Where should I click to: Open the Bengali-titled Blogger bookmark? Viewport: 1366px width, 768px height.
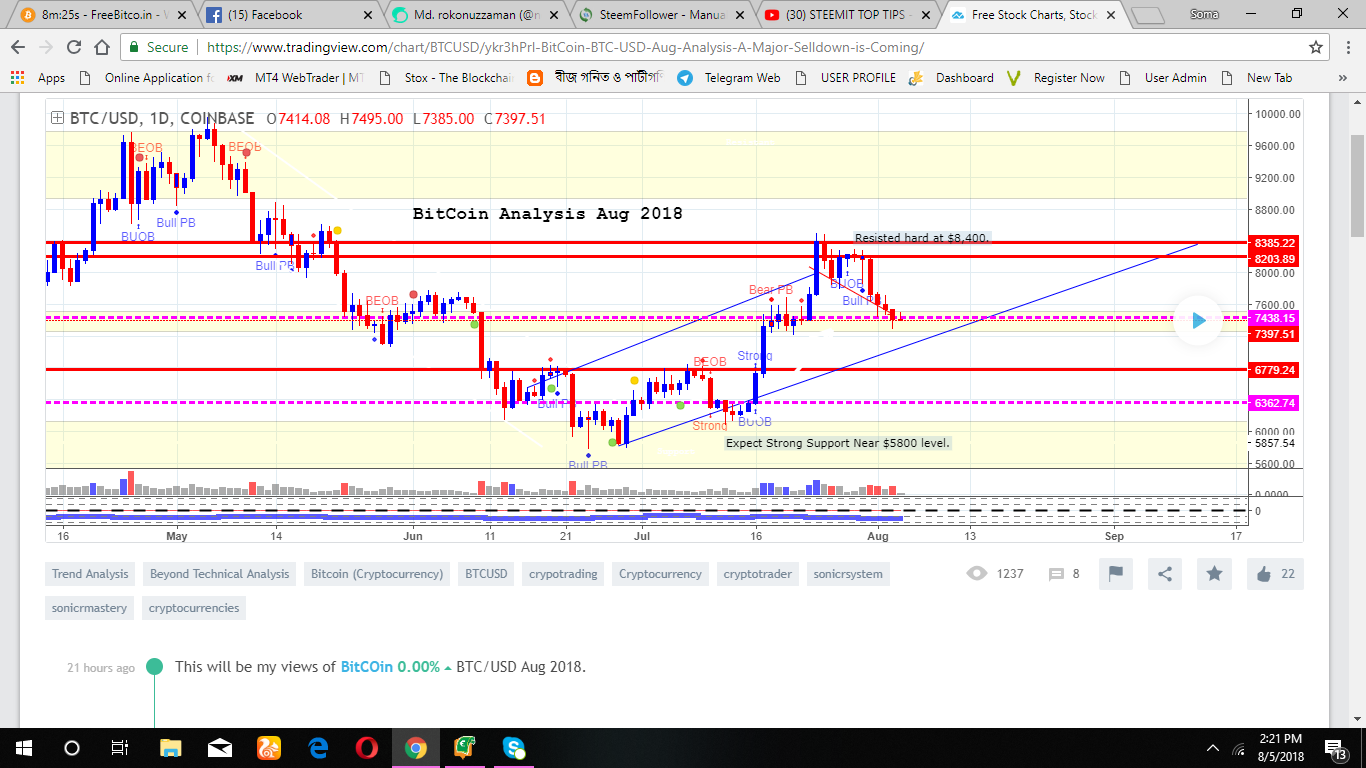(596, 78)
